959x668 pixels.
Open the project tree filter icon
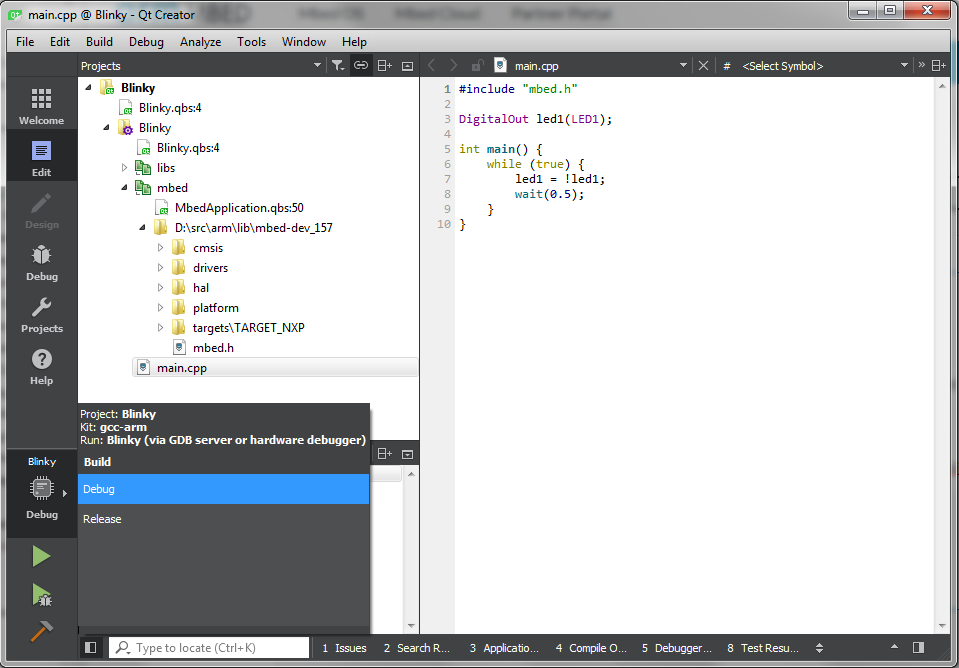[x=338, y=64]
